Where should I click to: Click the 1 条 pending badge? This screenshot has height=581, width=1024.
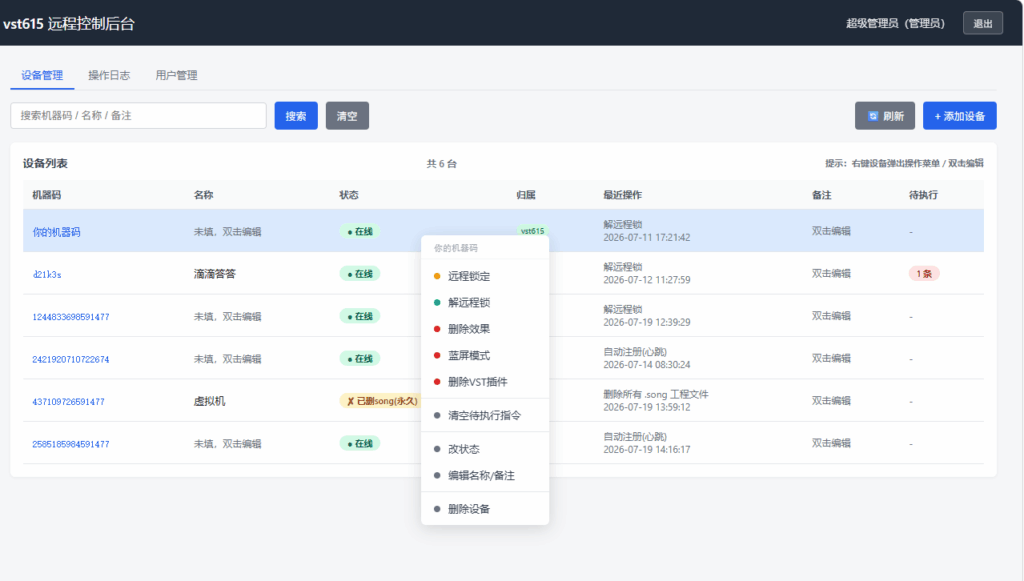click(x=924, y=274)
